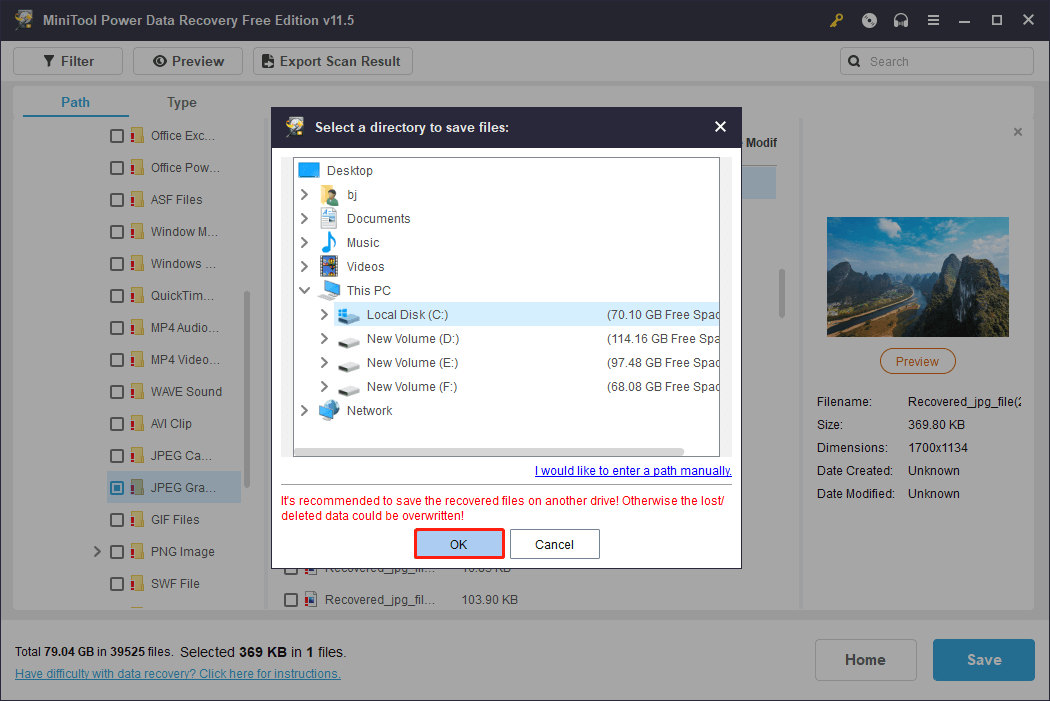Select the Videos film icon
Viewport: 1050px width, 701px height.
(x=329, y=266)
